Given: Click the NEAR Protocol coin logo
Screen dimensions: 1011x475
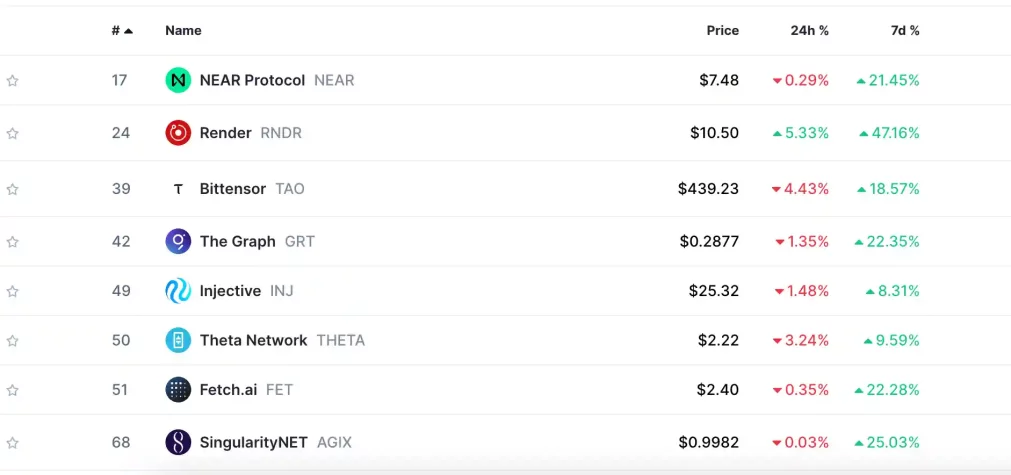Looking at the screenshot, I should click(178, 80).
